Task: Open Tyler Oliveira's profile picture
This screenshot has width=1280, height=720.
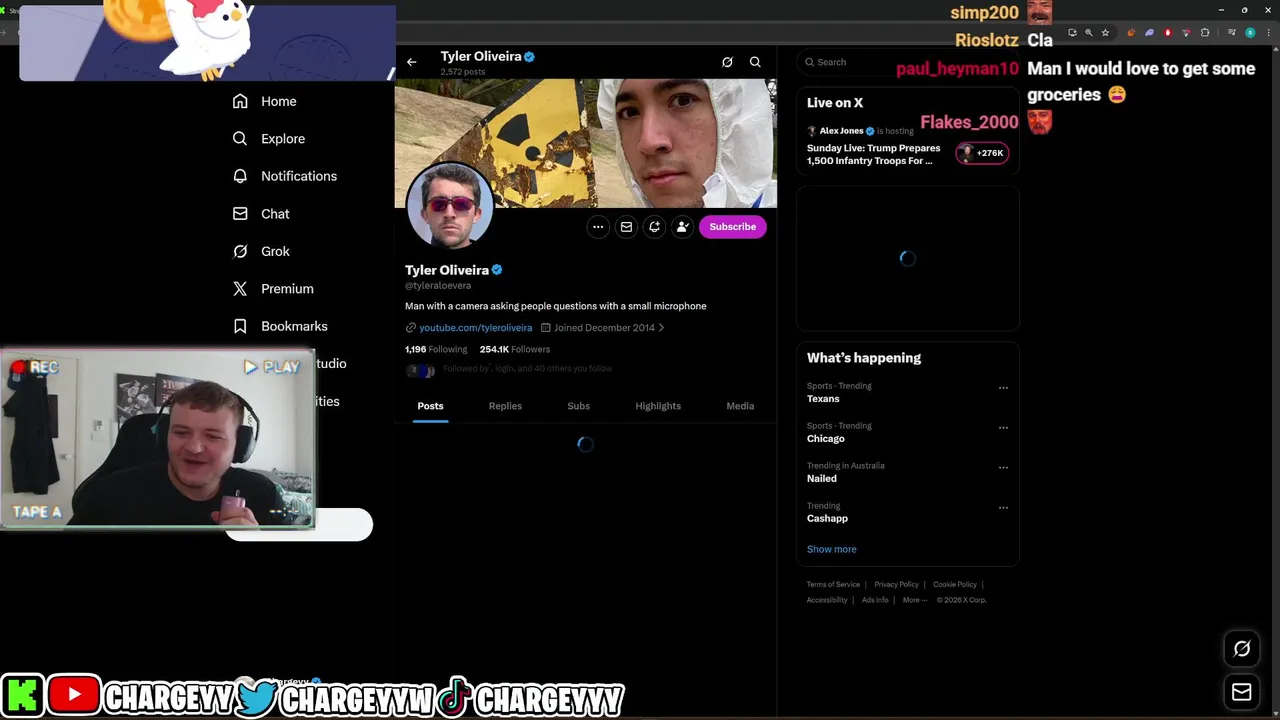Action: pos(450,206)
